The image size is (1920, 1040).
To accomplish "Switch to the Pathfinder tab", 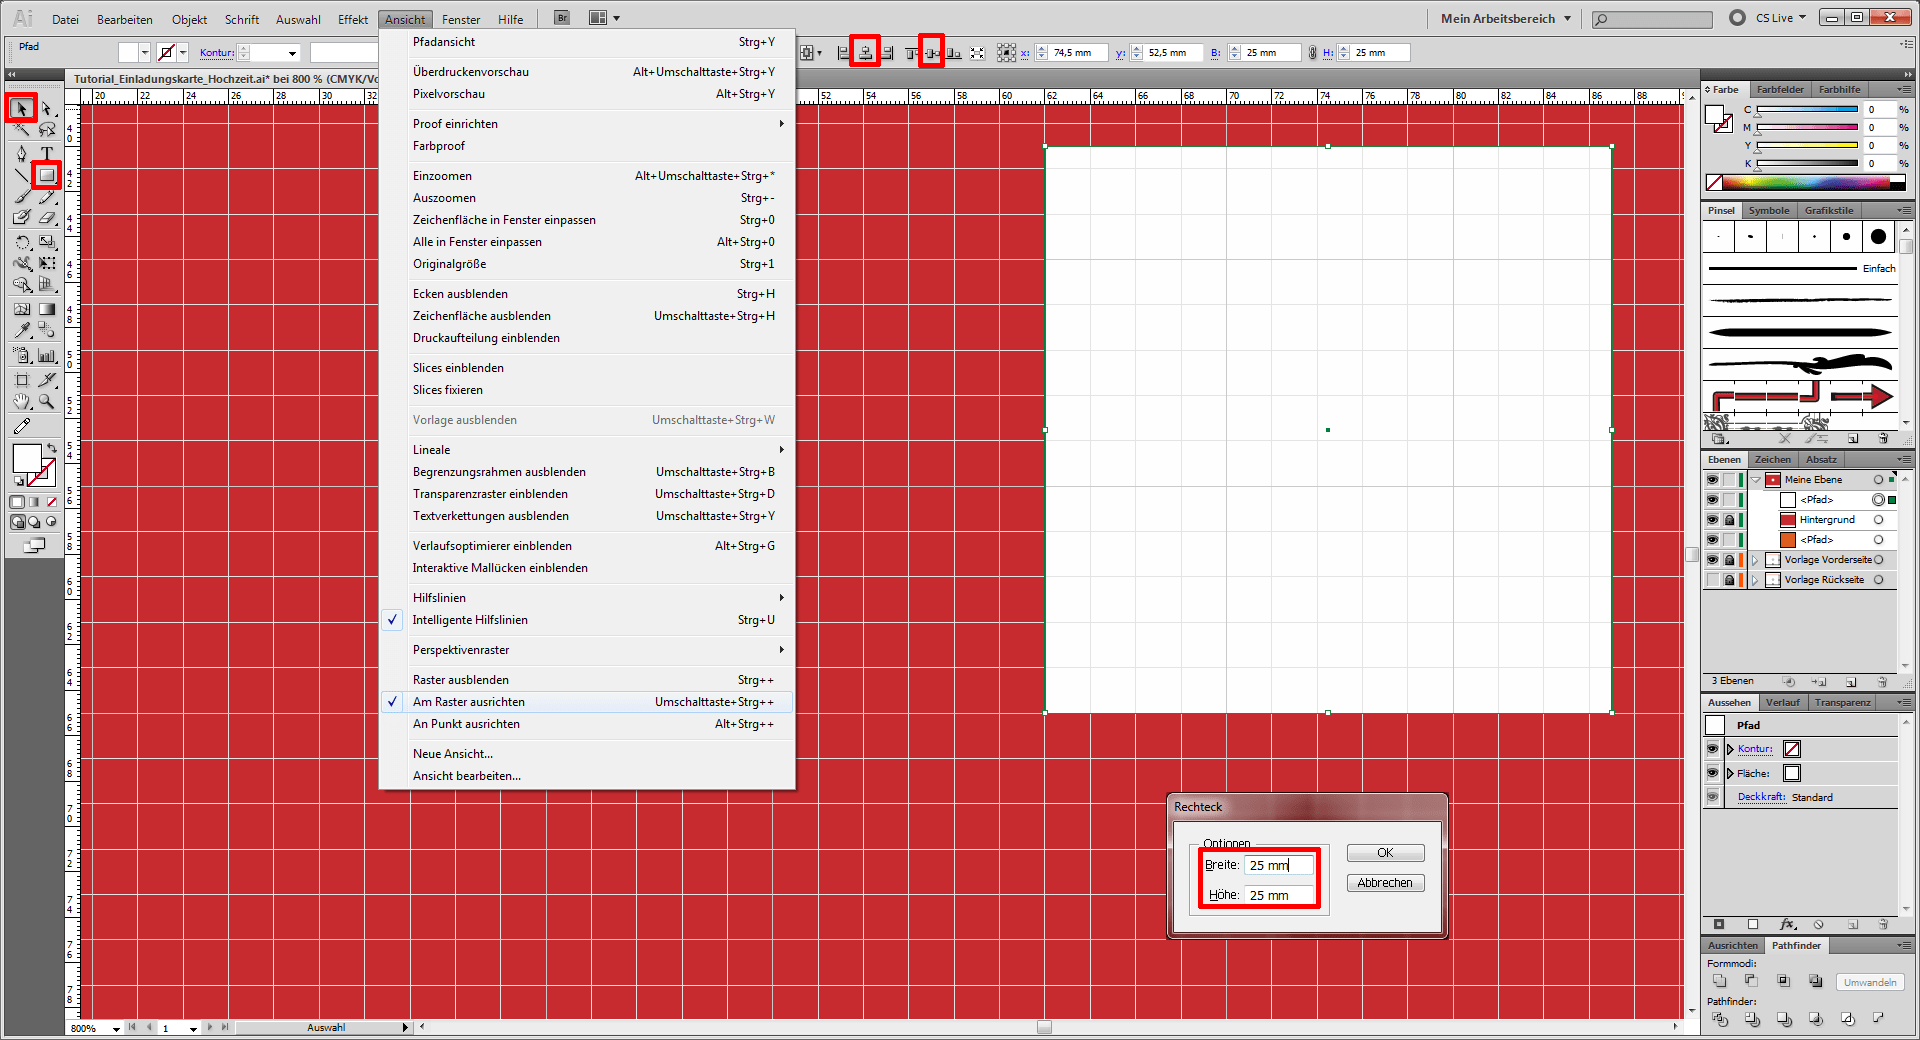I will (x=1796, y=945).
